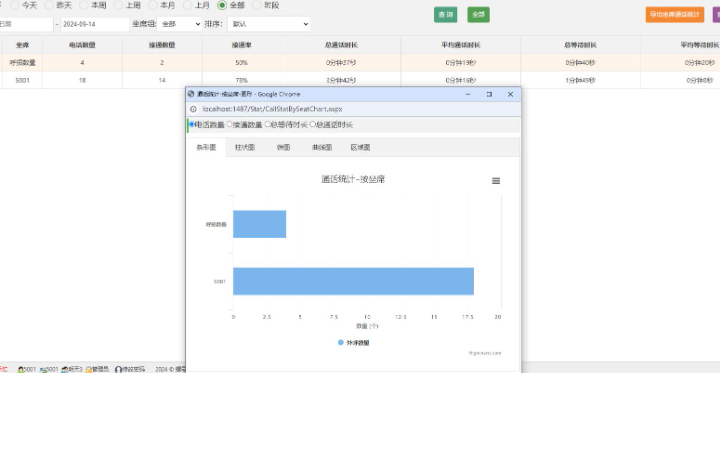Choose 接通数量 radio in chart popup
This screenshot has width=720, height=450.
pyautogui.click(x=230, y=124)
